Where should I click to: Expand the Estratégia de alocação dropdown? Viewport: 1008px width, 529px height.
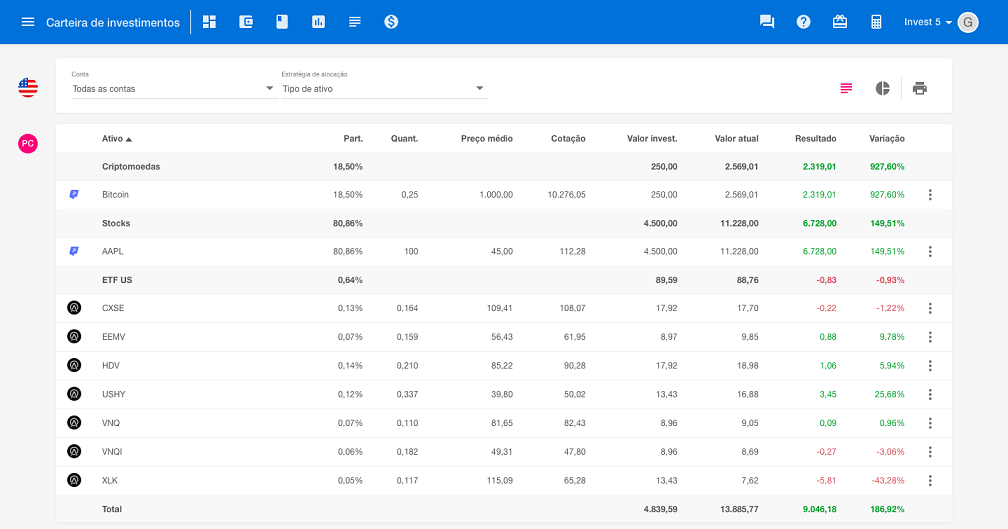tap(384, 89)
